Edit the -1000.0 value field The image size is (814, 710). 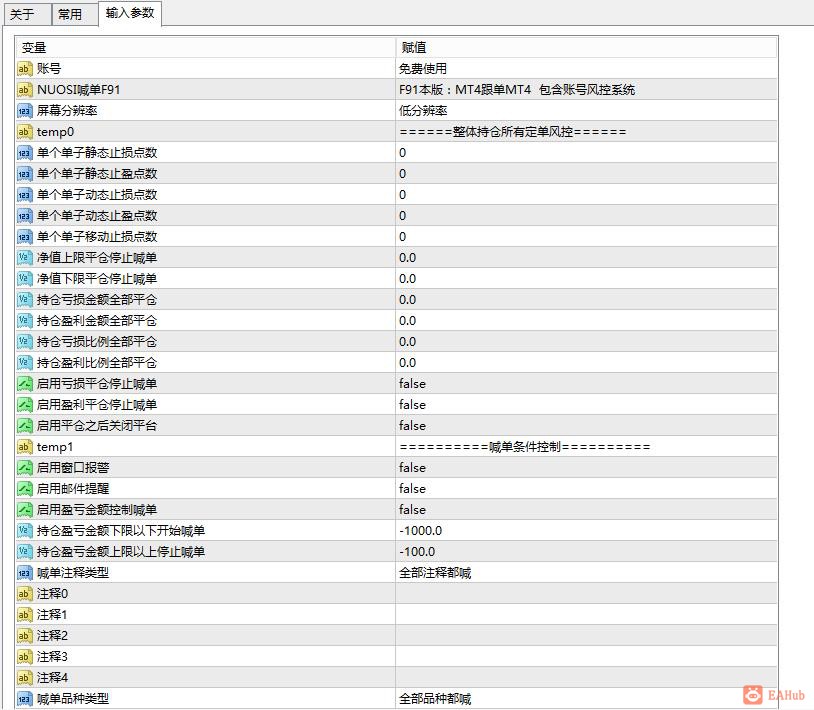586,530
